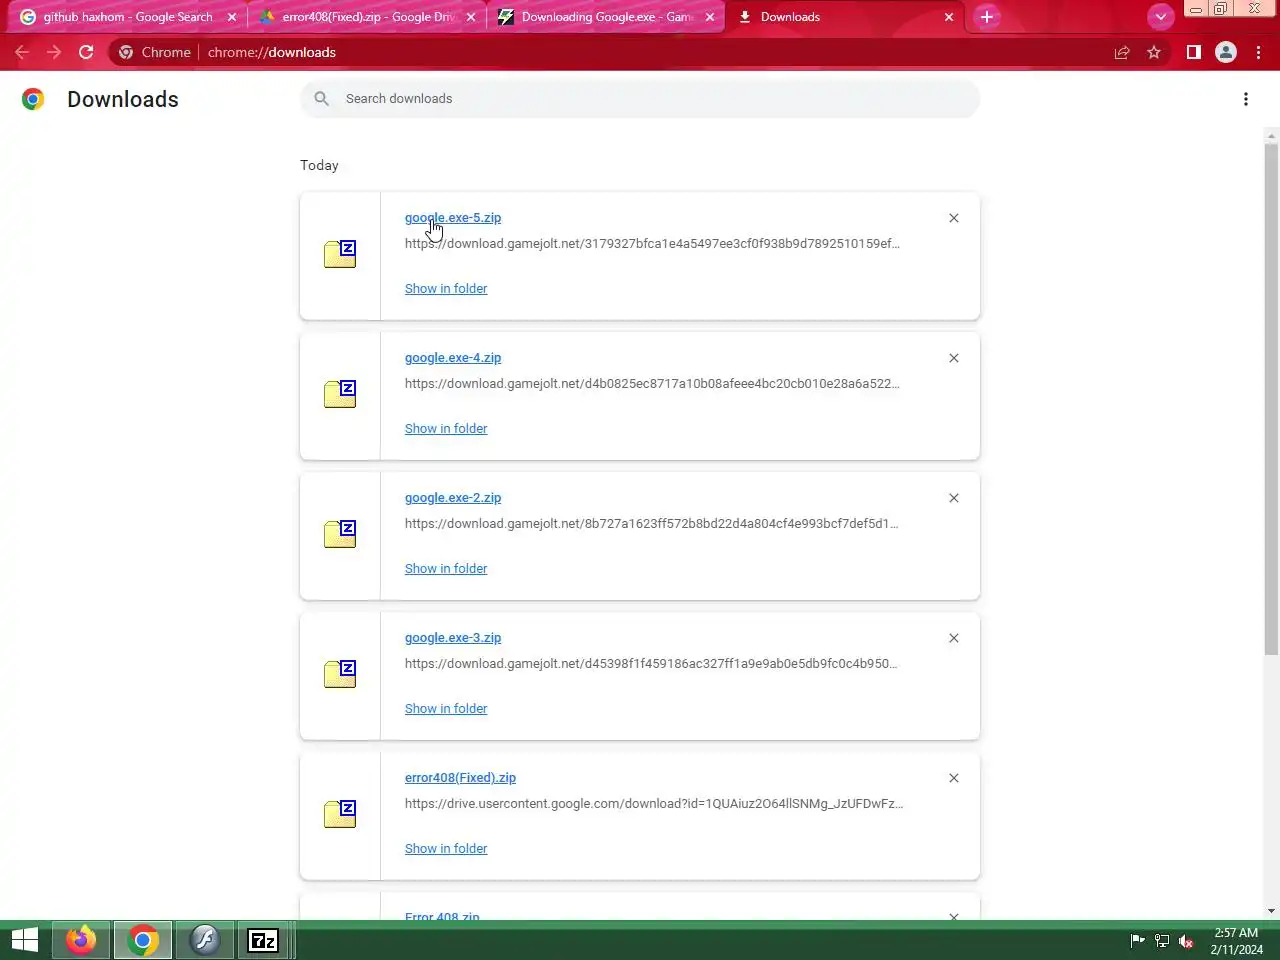
Task: Open the Chrome profile avatar menu
Action: pos(1226,52)
